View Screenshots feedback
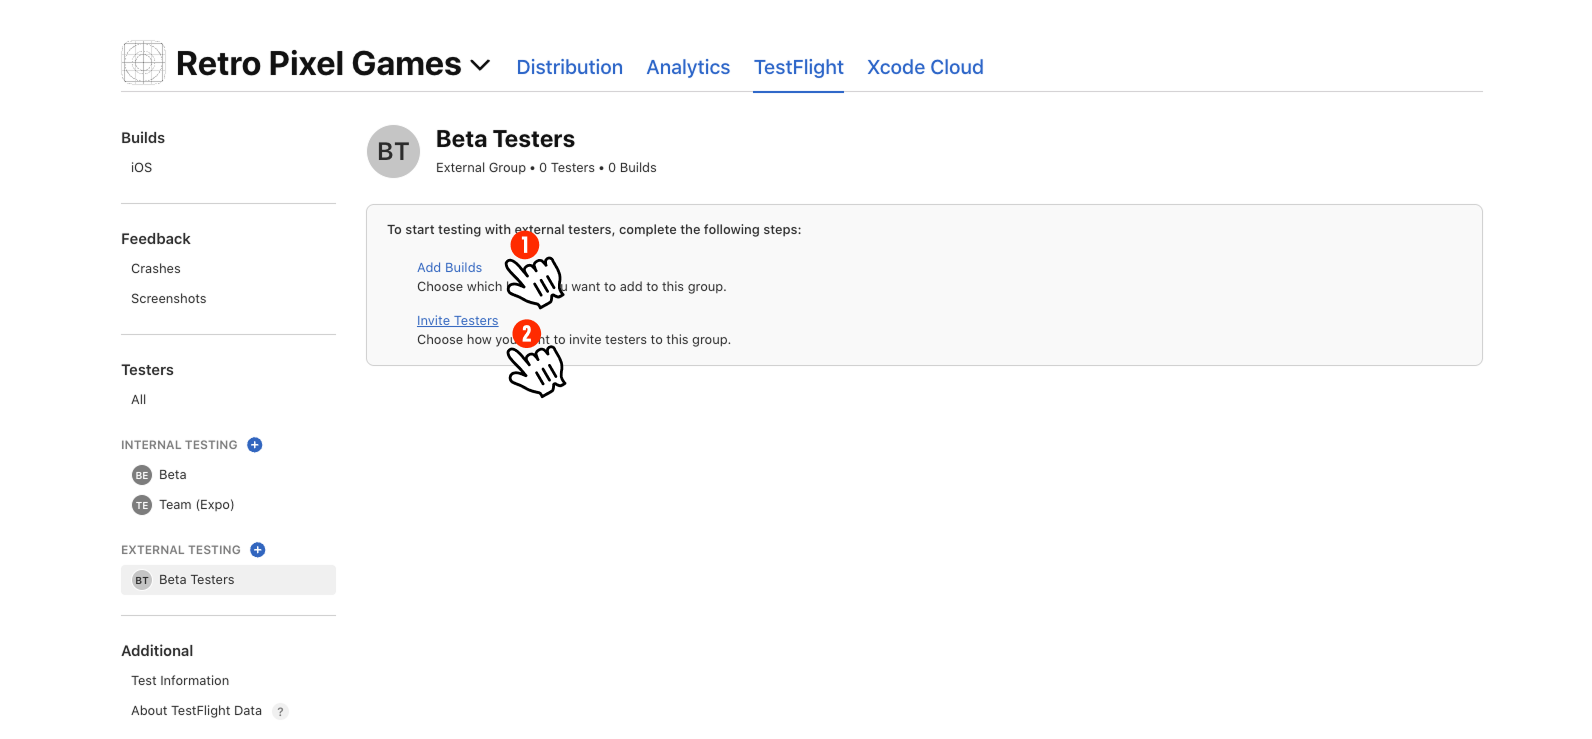Screen dimensions: 1592x739 tap(168, 299)
